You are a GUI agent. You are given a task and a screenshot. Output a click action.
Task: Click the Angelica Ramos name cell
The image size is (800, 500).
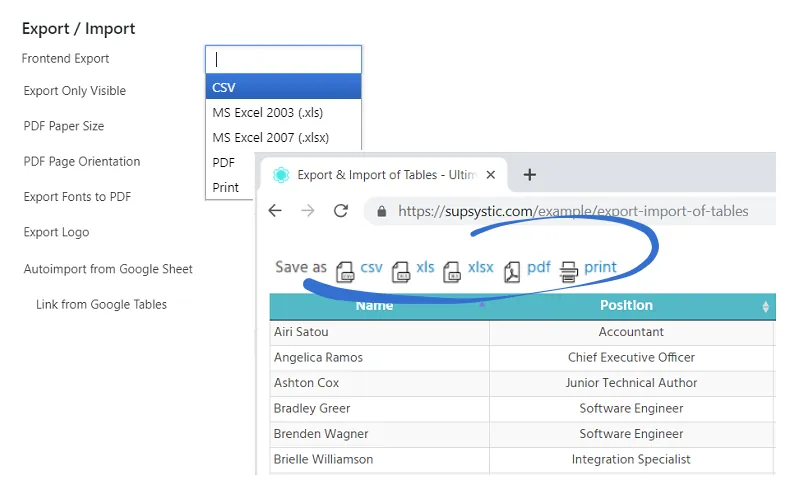tap(380, 358)
